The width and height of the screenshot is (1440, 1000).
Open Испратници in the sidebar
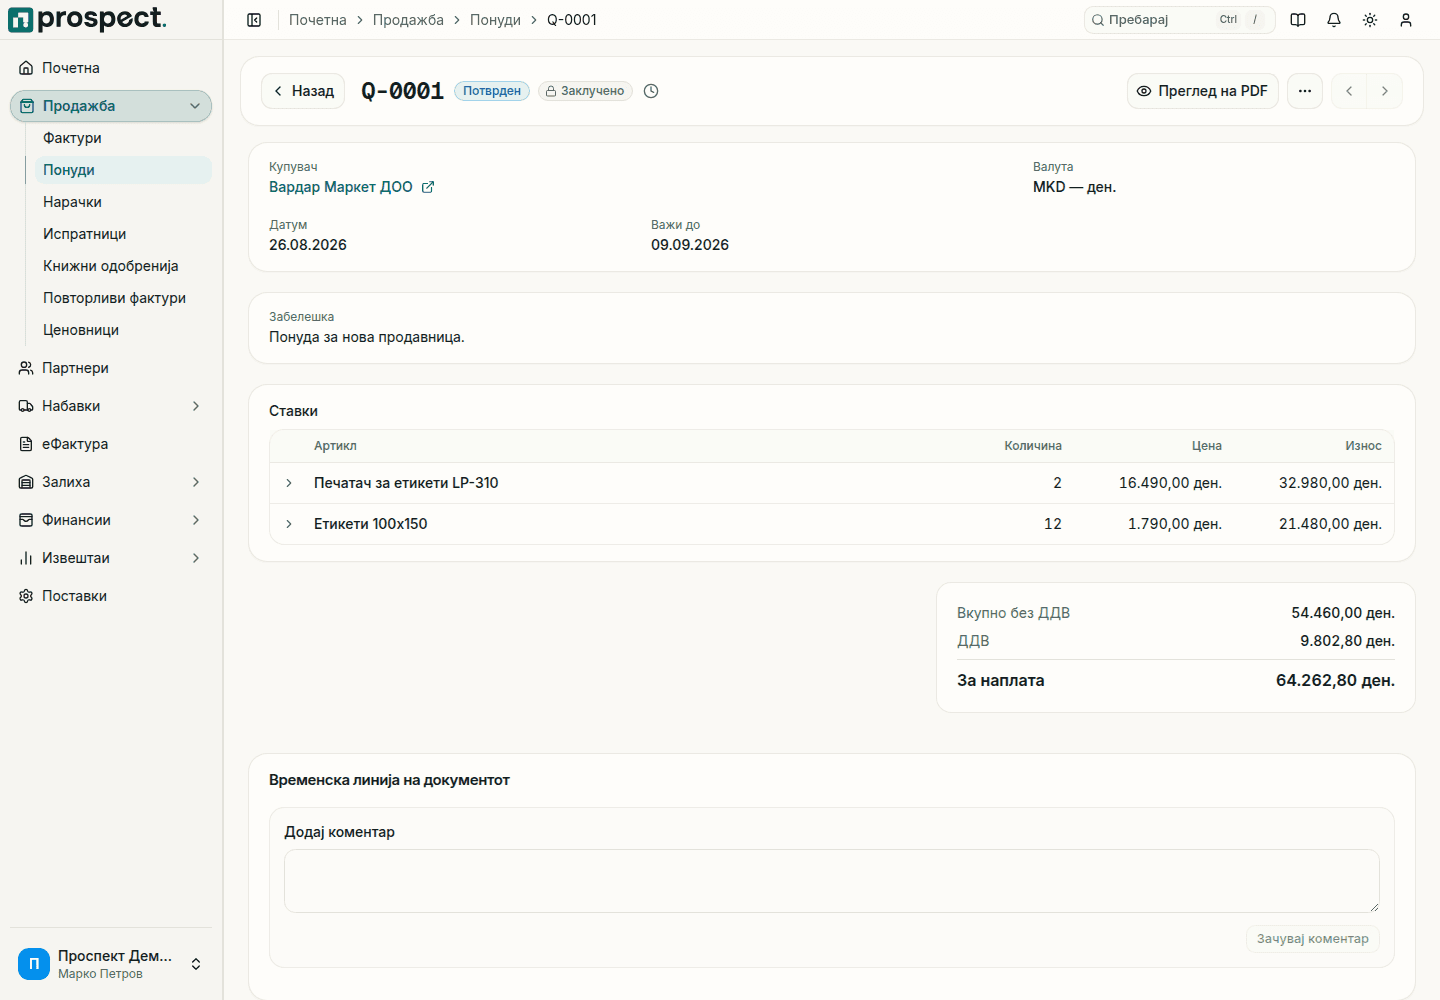point(123,234)
